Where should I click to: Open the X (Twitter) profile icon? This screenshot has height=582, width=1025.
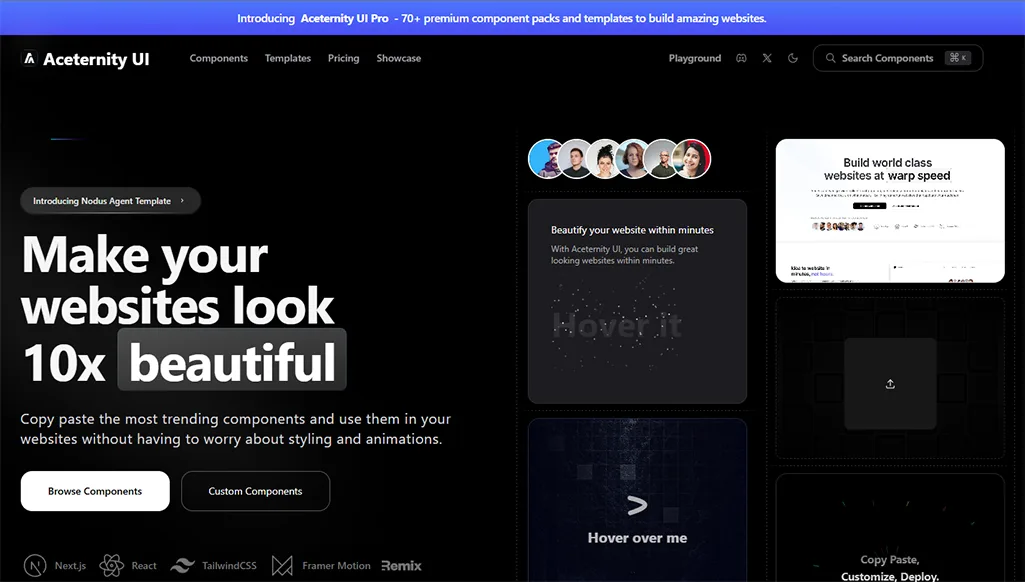[x=767, y=58]
